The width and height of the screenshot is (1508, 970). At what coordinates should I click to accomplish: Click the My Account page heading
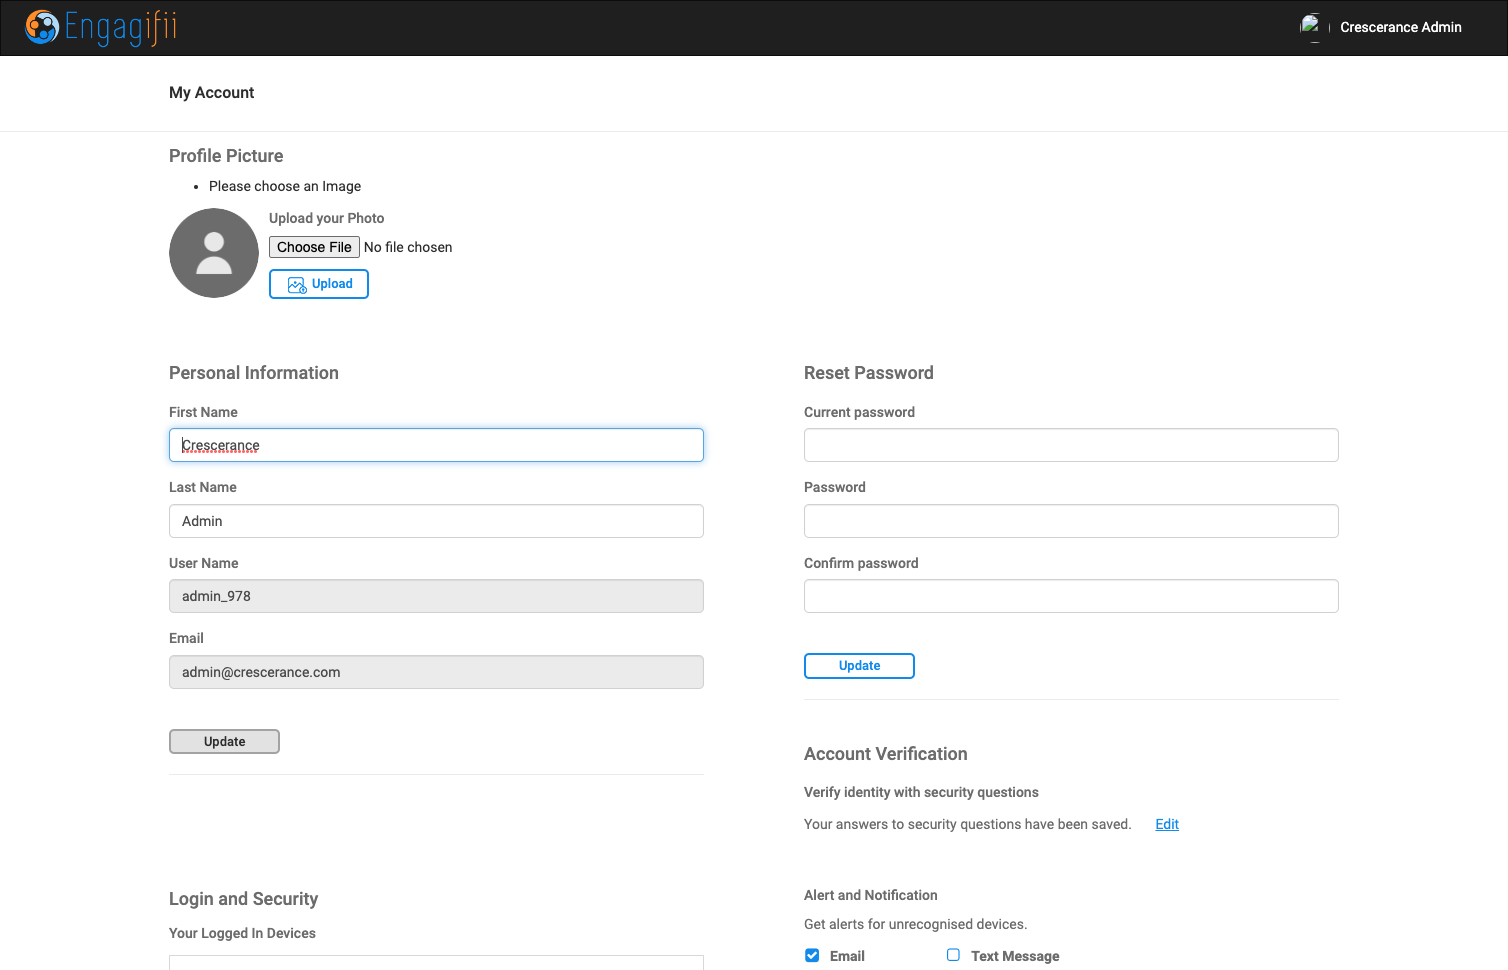coord(212,93)
